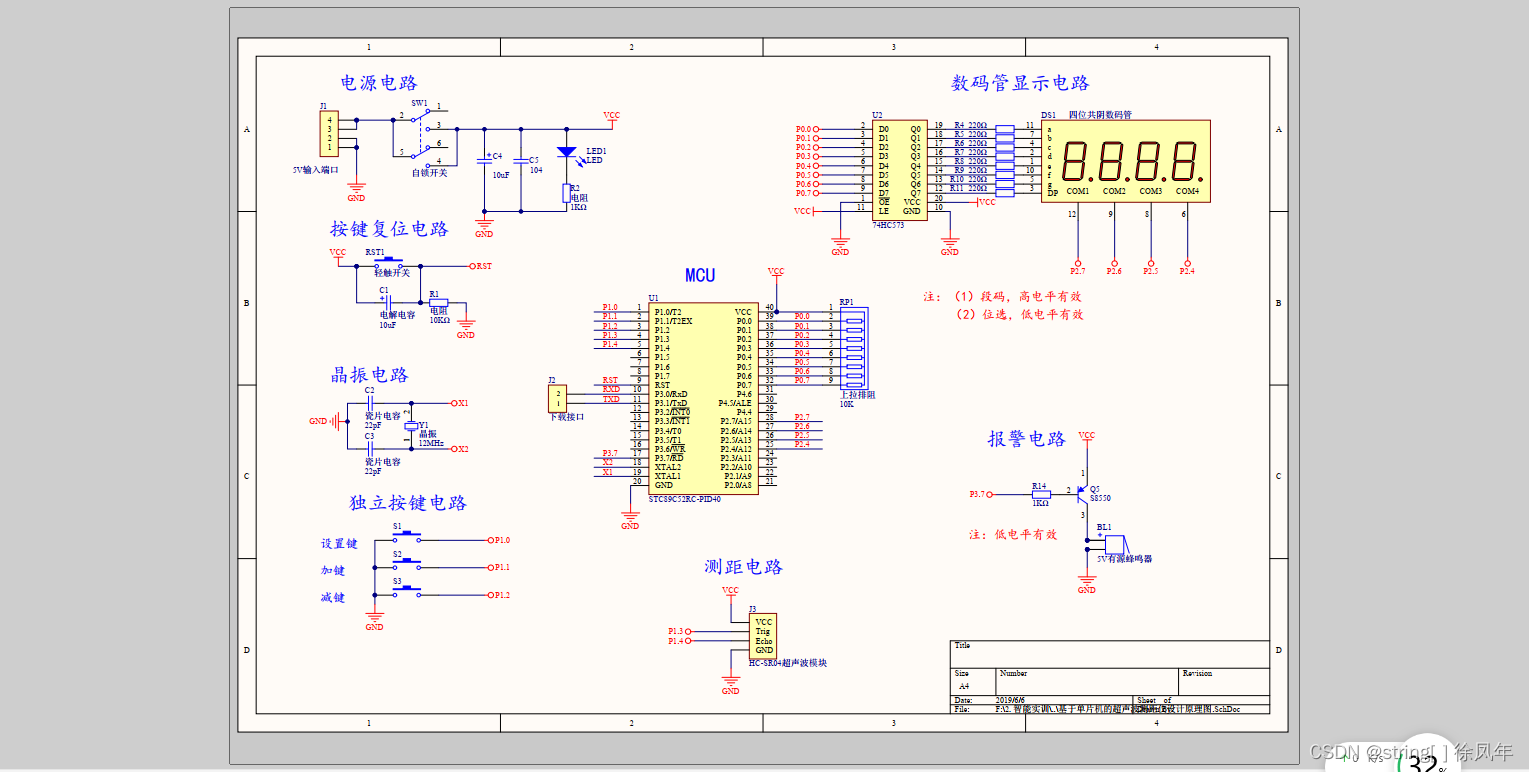Image resolution: width=1529 pixels, height=772 pixels.
Task: Click the 晶振电路 section title
Action: point(370,376)
